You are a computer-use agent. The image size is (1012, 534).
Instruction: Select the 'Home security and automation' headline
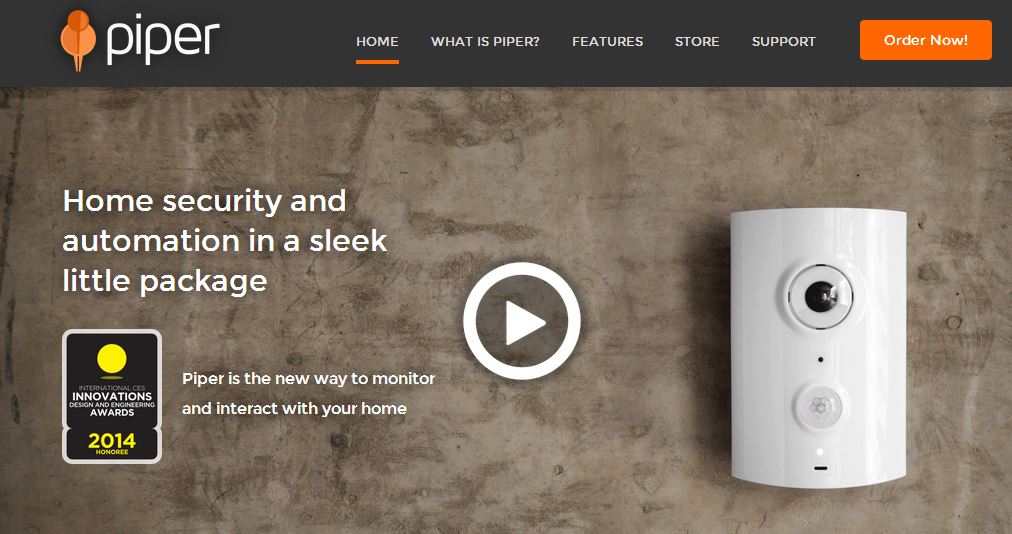(x=225, y=241)
